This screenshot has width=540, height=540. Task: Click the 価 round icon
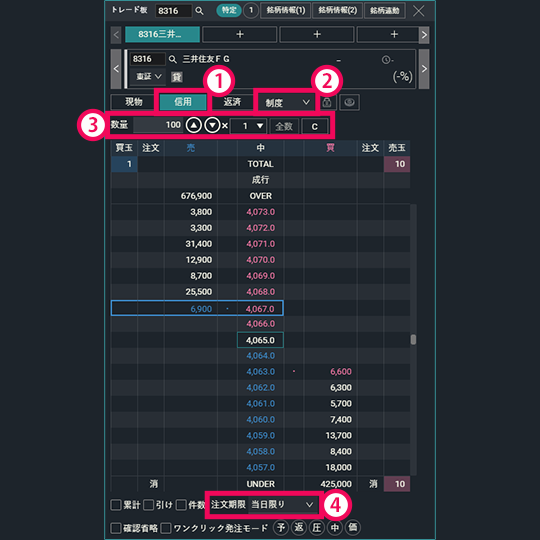point(353,527)
